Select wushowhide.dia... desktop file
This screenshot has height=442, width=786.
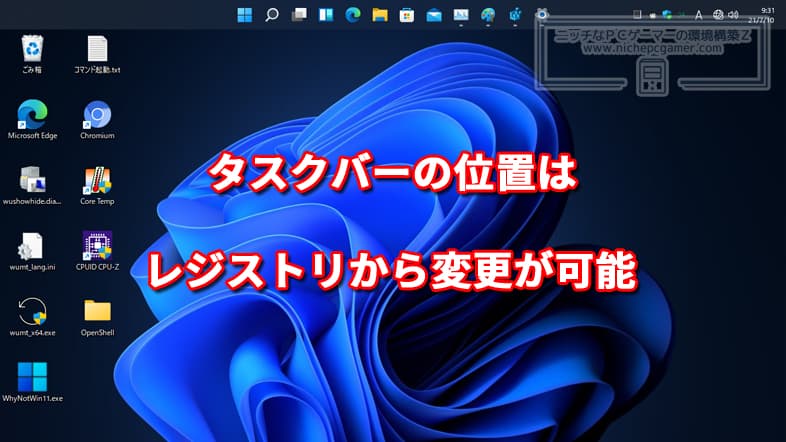point(32,185)
